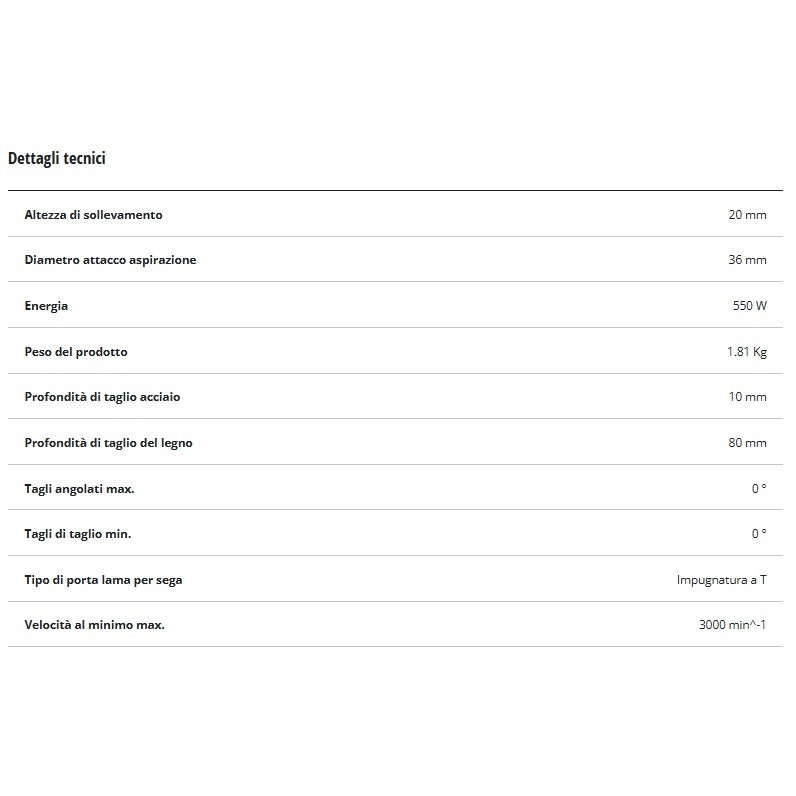Click the "Dettagli tecnici" heading
796x796 pixels.
[x=57, y=158]
